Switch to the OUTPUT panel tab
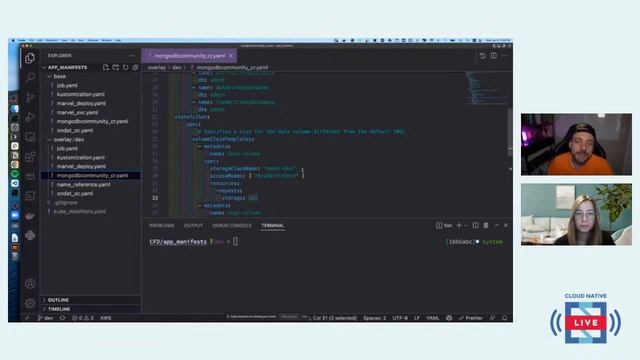 (x=193, y=226)
